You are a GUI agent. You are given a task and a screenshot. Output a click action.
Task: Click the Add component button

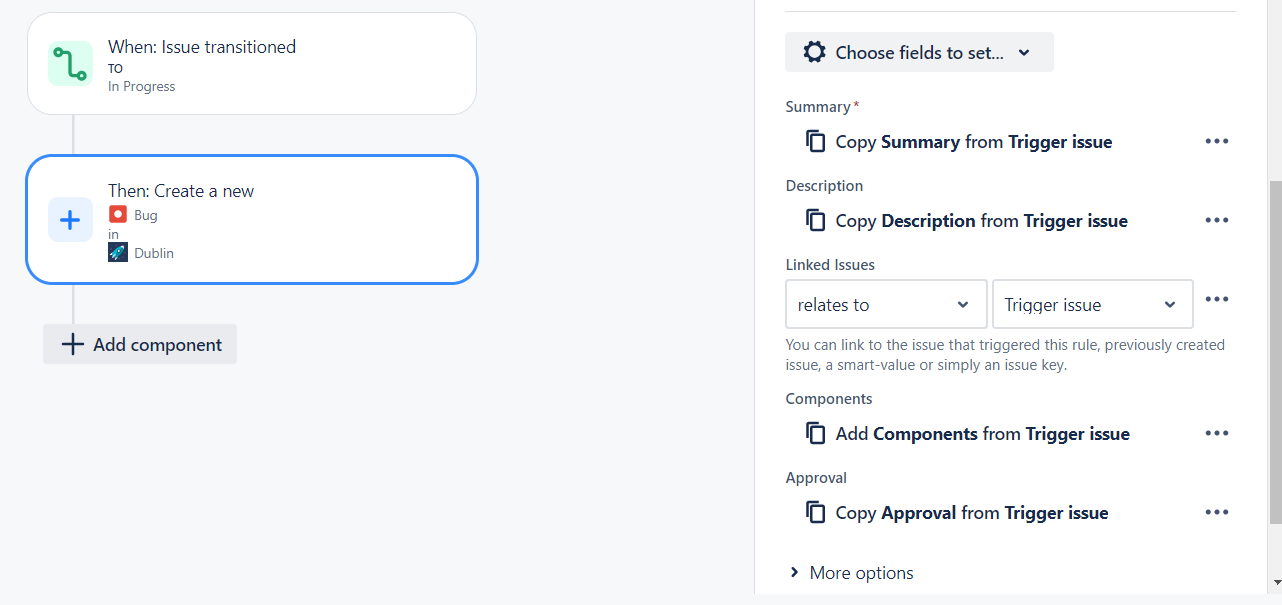click(140, 344)
